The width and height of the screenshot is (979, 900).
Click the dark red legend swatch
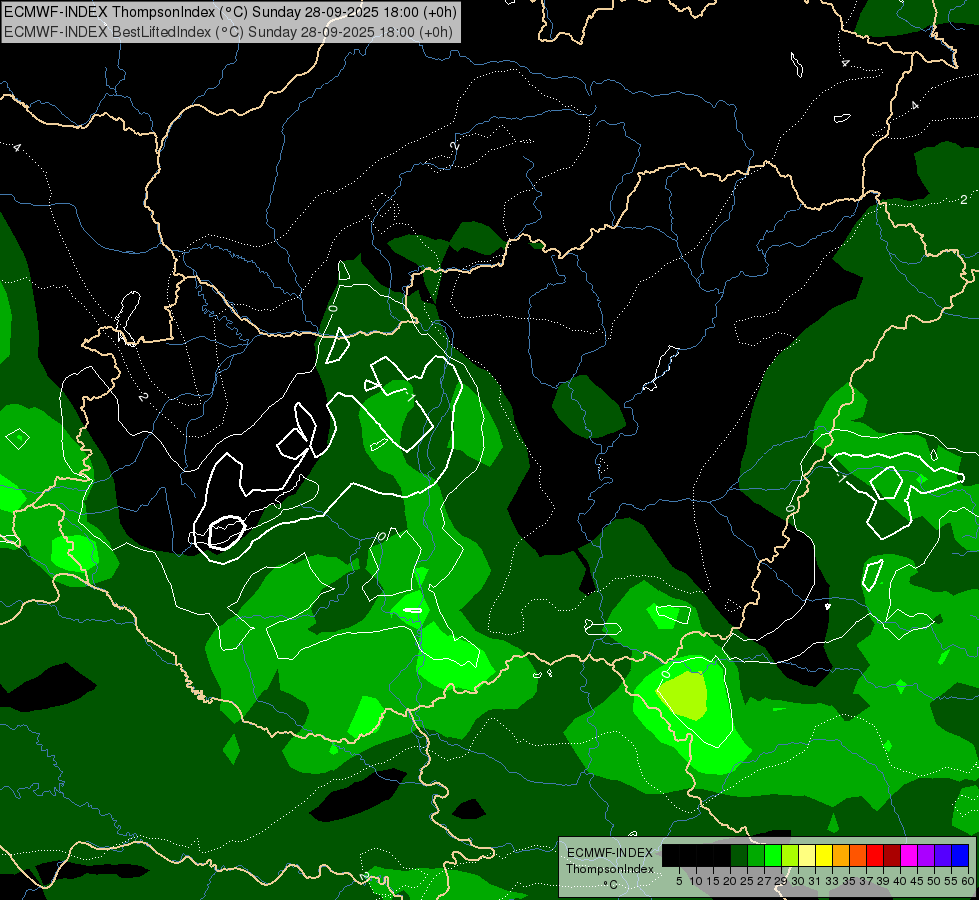click(x=892, y=855)
